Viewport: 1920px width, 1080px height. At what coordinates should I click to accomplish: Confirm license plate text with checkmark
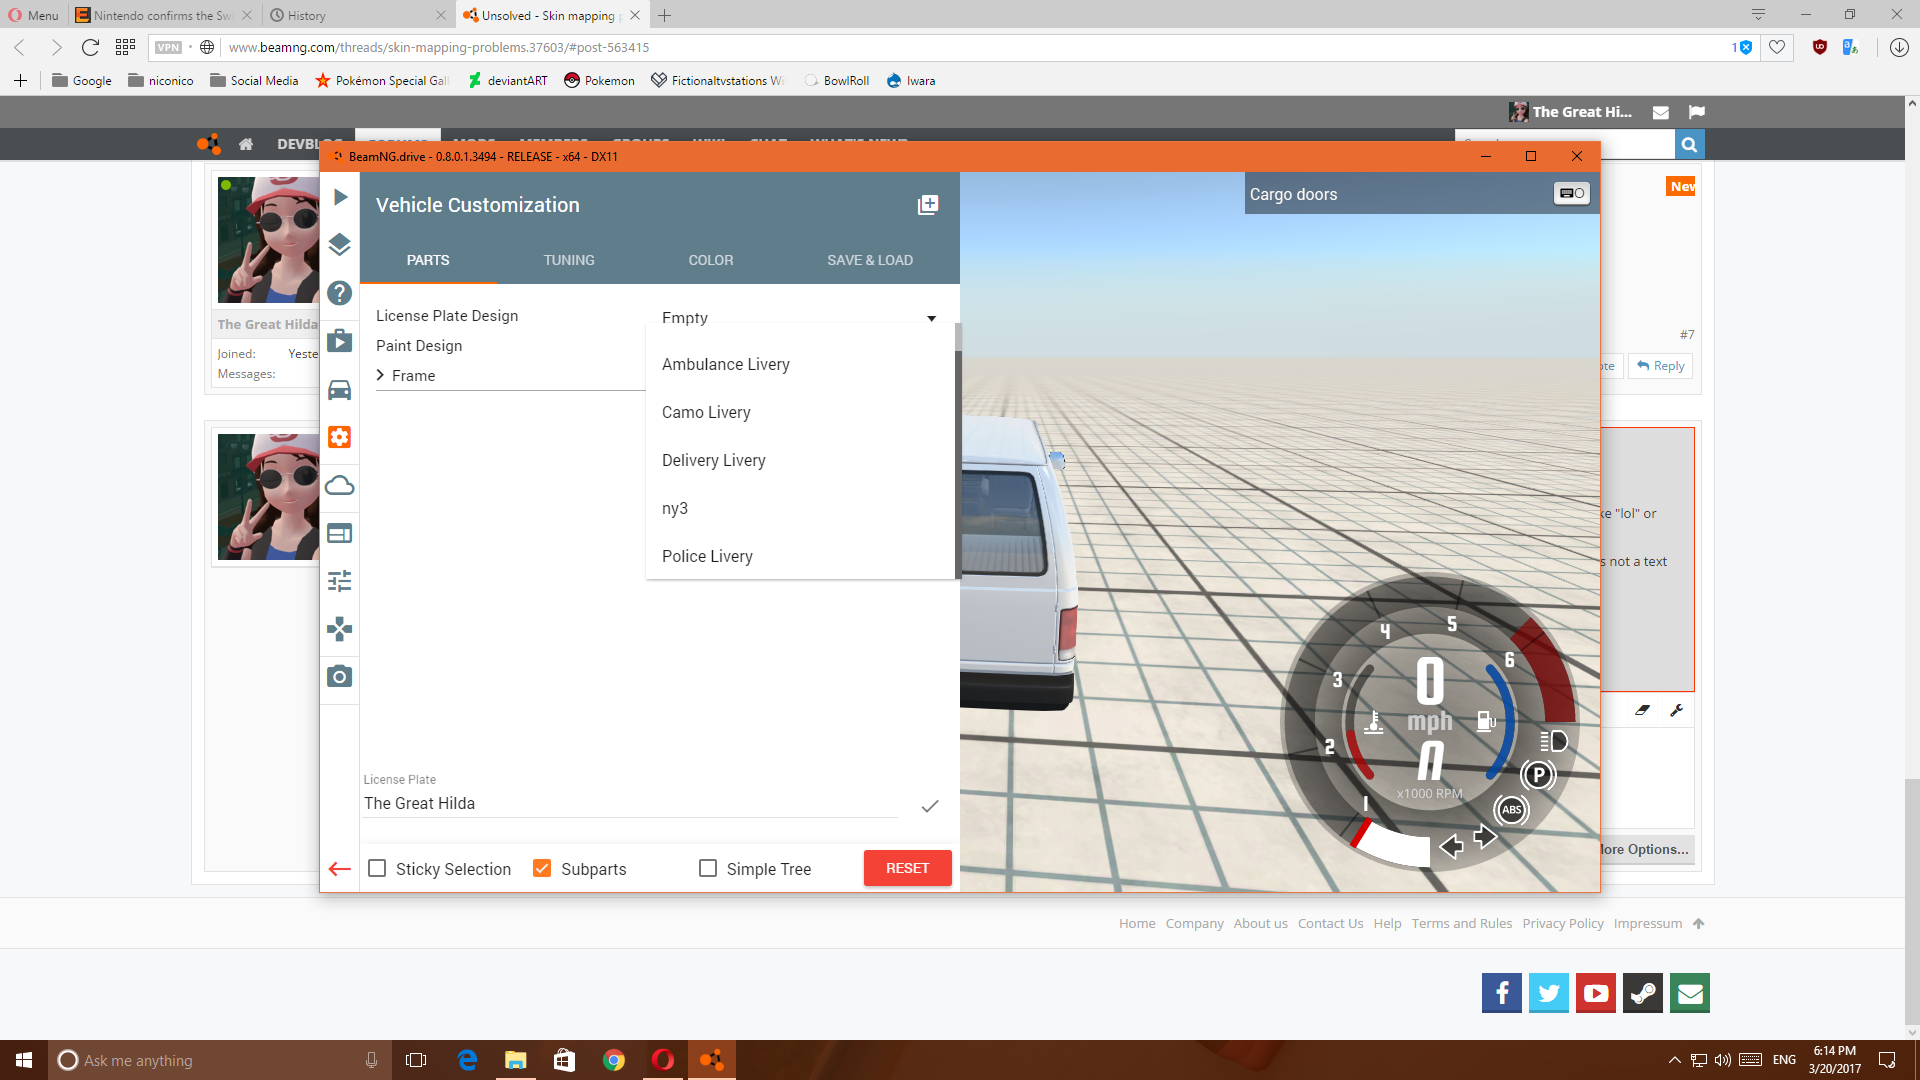930,806
